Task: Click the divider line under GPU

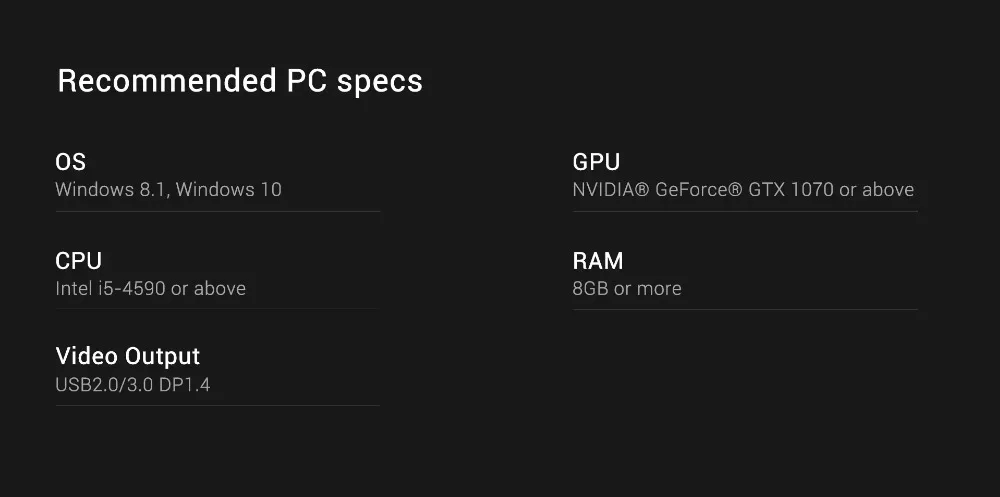Action: pos(745,211)
